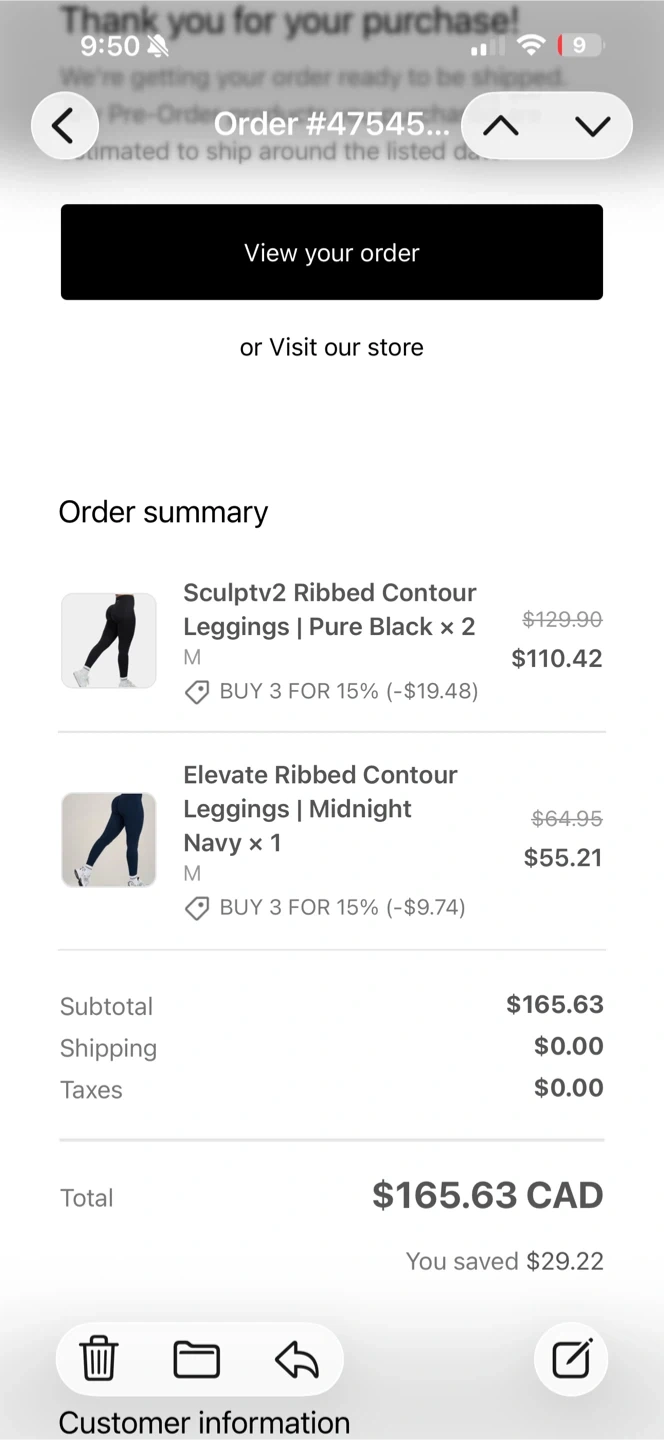Tap the battery indicator in status bar
The image size is (664, 1440).
pyautogui.click(x=579, y=45)
